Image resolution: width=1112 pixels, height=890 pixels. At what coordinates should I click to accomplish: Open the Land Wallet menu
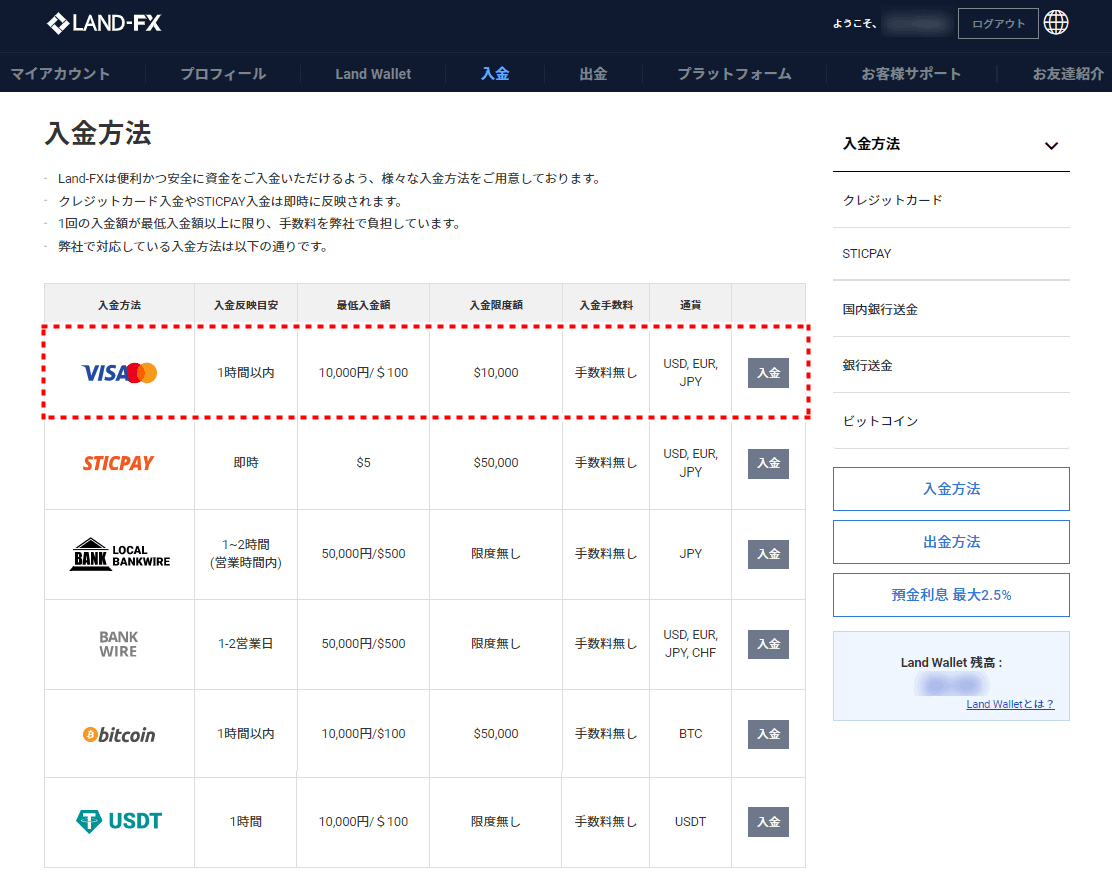[x=373, y=74]
